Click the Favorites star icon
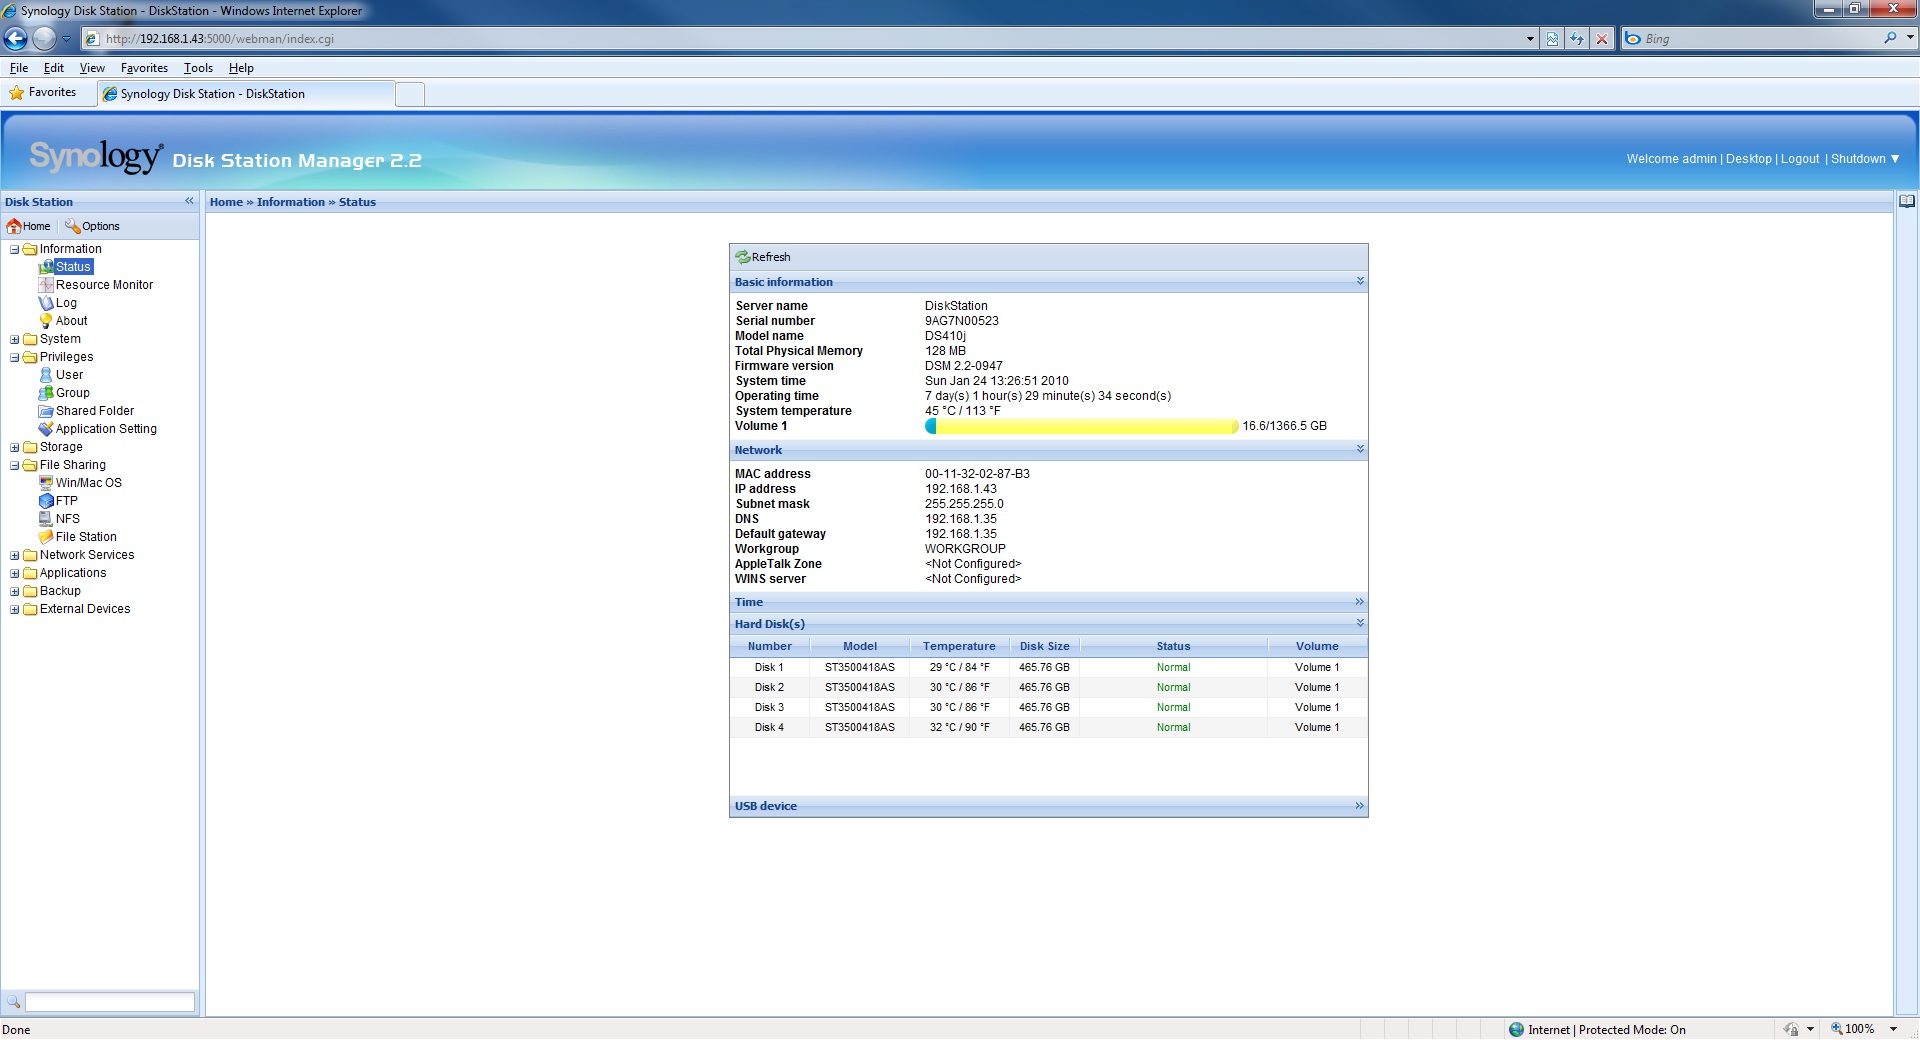The image size is (1920, 1040). click(x=16, y=93)
